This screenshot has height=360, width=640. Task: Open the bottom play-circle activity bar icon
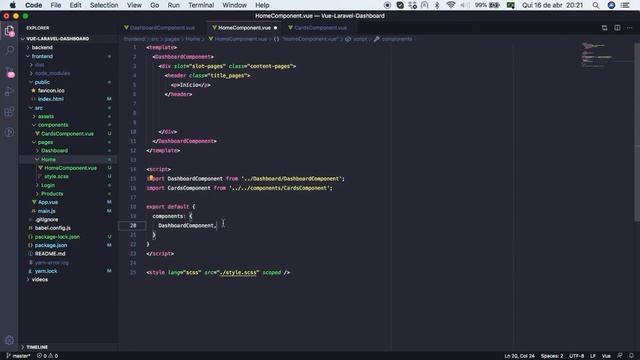click(9, 132)
